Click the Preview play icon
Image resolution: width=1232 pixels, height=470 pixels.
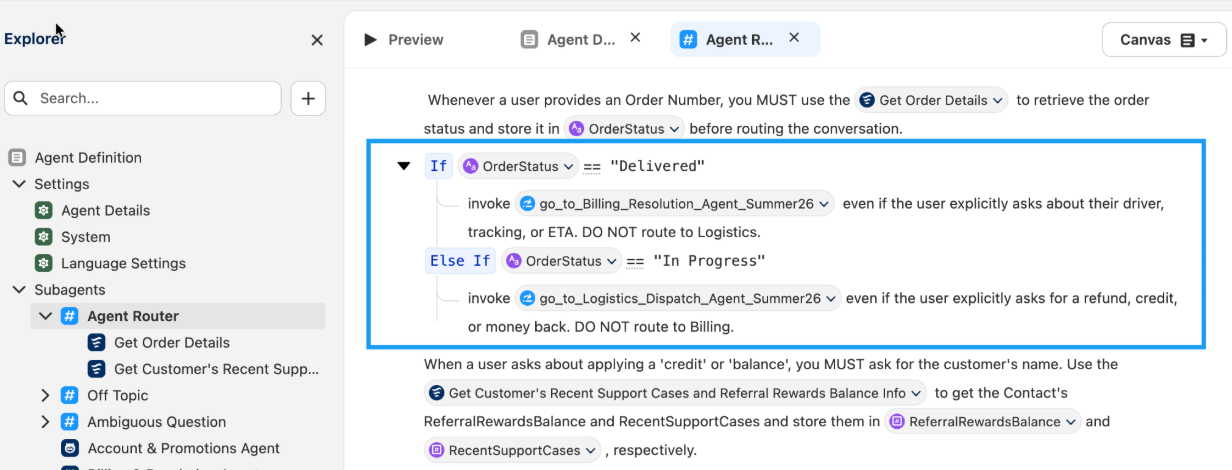tap(370, 40)
